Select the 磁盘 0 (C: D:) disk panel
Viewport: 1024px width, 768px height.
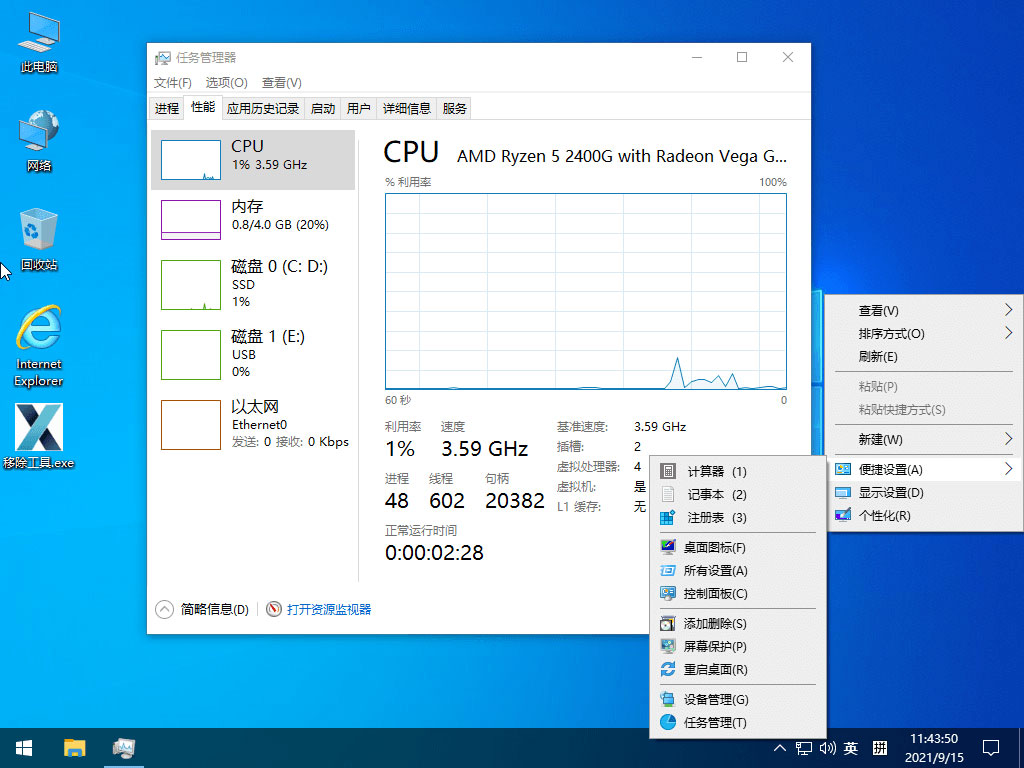point(255,284)
